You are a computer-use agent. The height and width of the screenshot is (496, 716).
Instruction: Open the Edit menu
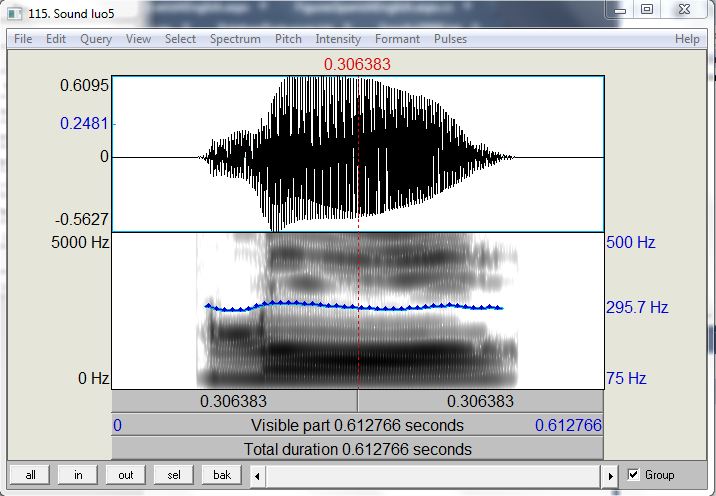tap(56, 39)
